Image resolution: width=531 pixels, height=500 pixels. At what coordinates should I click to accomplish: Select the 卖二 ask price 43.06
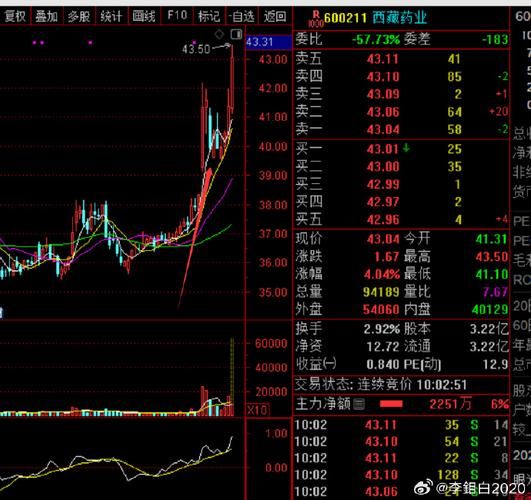tap(383, 112)
